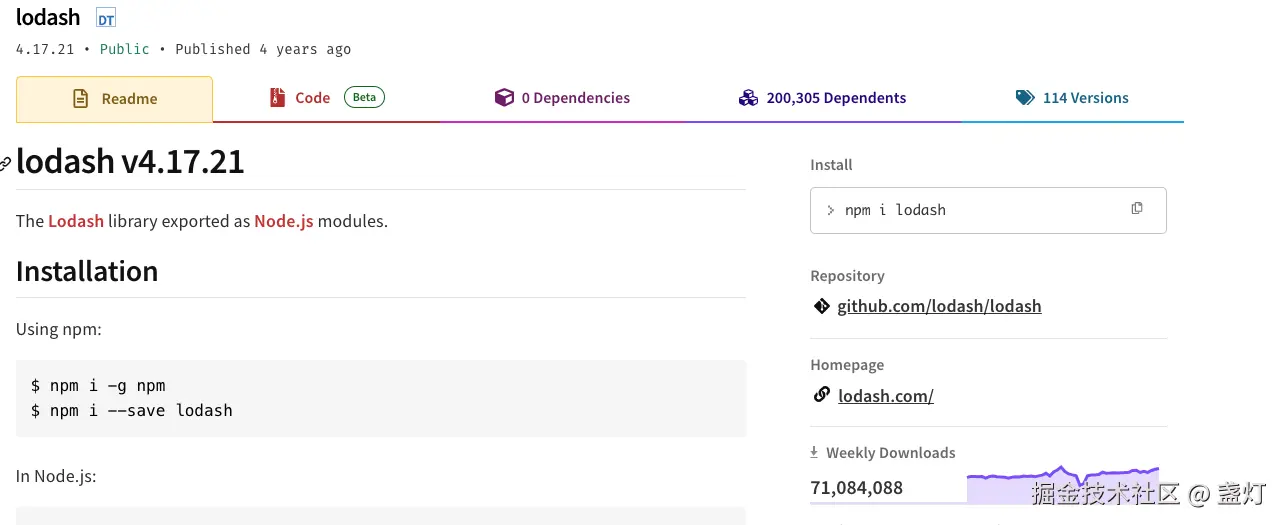The width and height of the screenshot is (1284, 525).
Task: Open the Readme tab
Action: [x=114, y=99]
